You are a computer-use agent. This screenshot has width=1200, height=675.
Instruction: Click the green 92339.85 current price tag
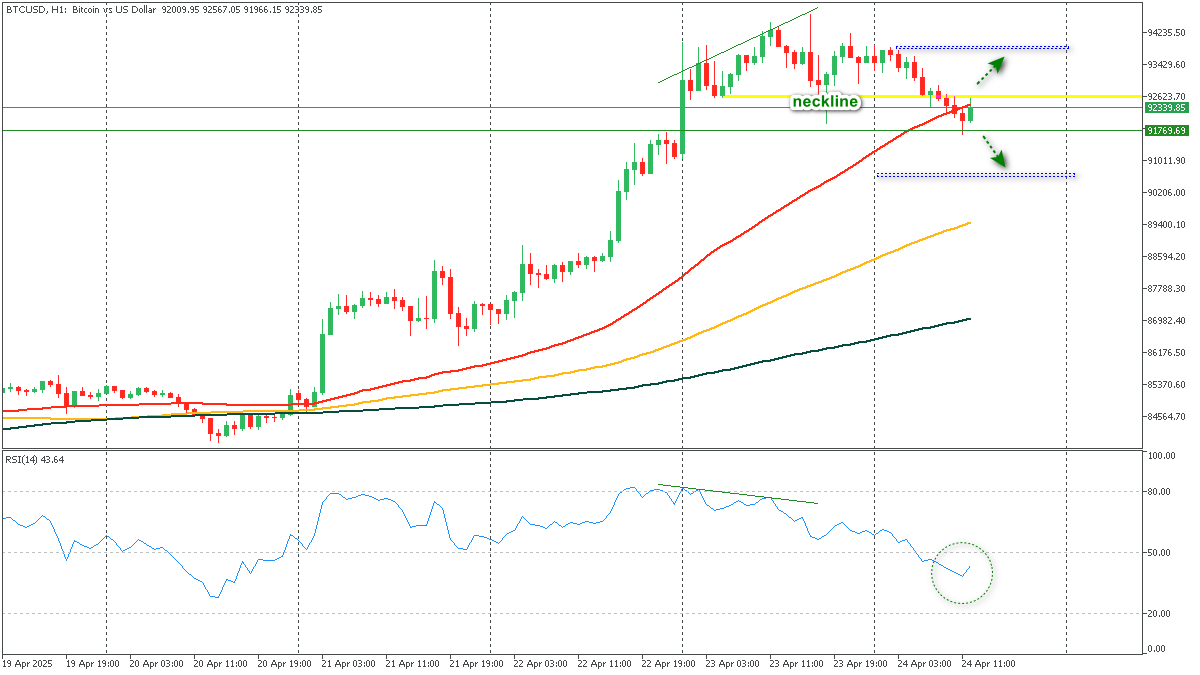pos(1167,107)
